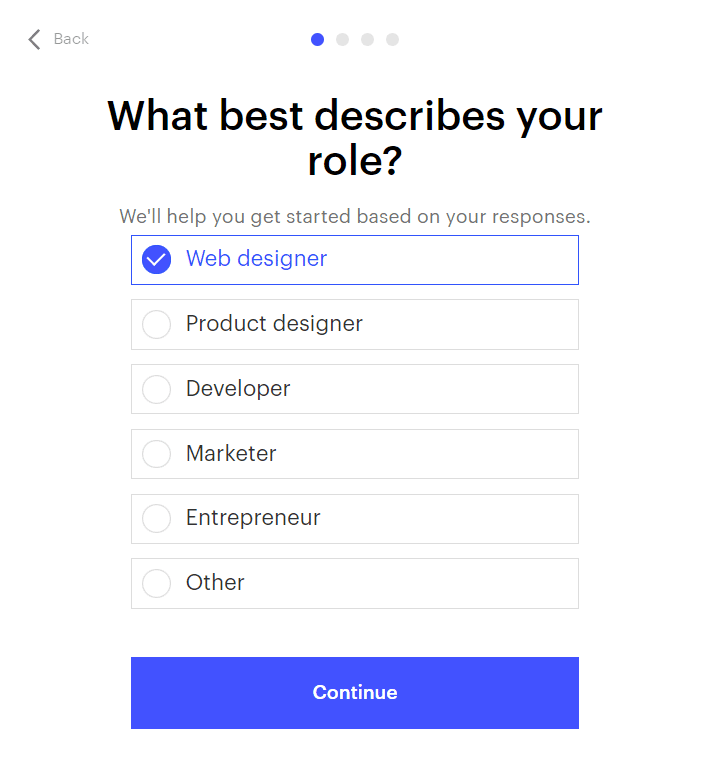Screen dimensions: 706x773
Task: Jump to the second progress step dot
Action: click(343, 39)
